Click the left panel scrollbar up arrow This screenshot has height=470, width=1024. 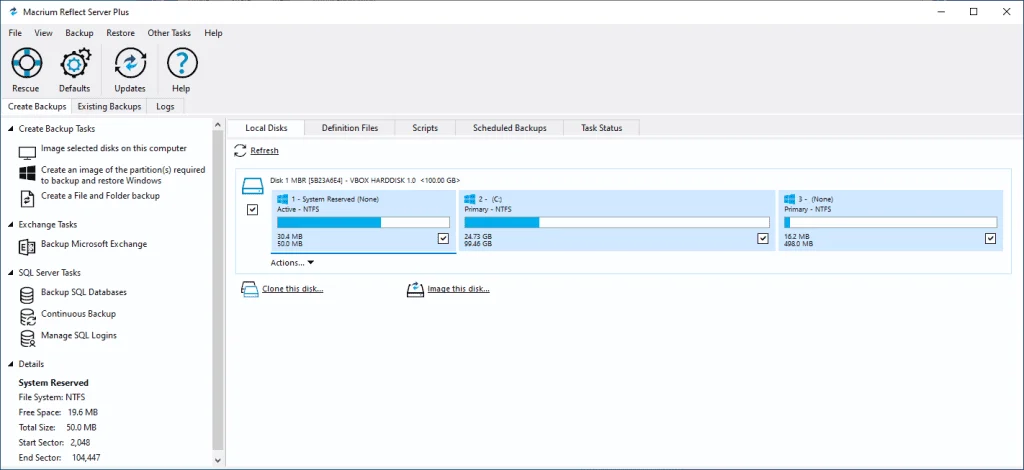[x=218, y=125]
